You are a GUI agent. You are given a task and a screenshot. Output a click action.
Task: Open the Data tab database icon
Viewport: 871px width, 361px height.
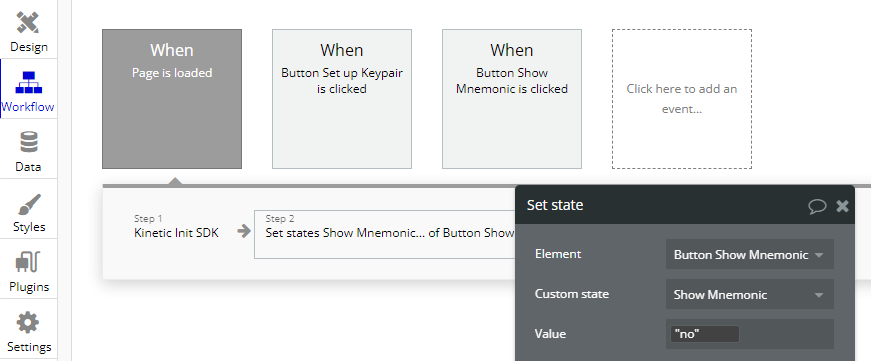pyautogui.click(x=28, y=142)
